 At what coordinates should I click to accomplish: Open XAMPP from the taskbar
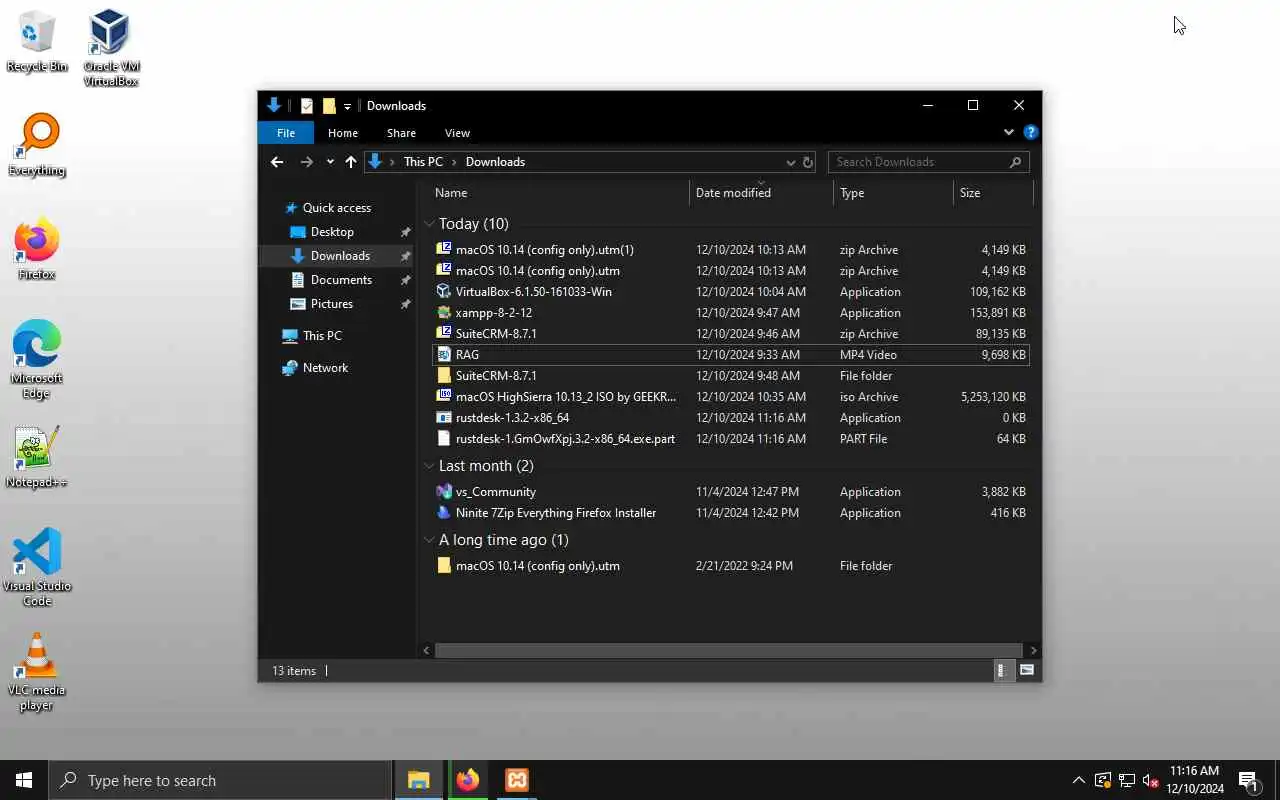pyautogui.click(x=517, y=780)
